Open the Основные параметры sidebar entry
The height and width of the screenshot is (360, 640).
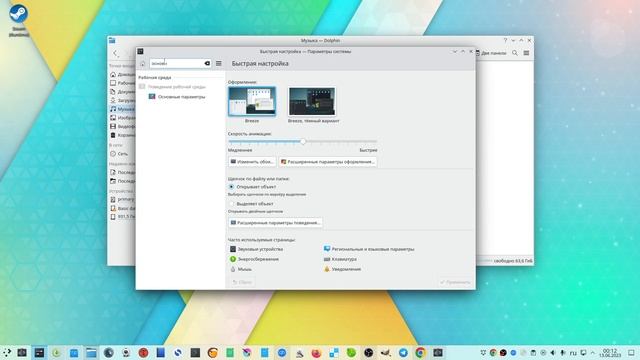[177, 97]
